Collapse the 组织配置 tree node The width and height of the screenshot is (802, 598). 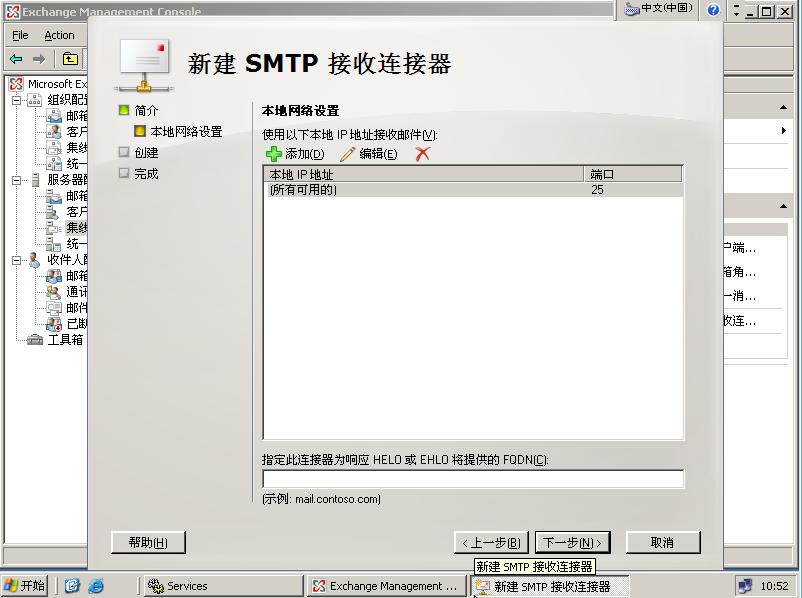click(x=17, y=100)
